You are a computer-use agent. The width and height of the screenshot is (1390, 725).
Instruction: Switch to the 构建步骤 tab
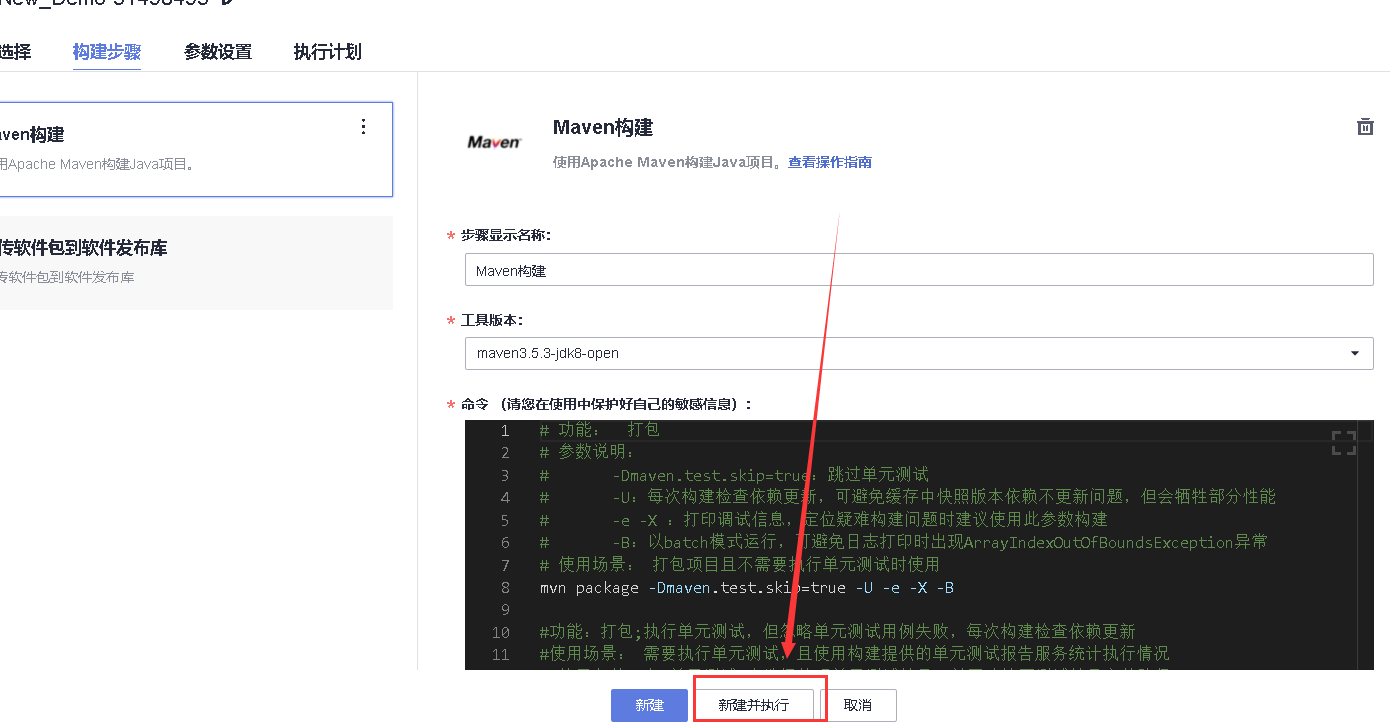[x=107, y=52]
